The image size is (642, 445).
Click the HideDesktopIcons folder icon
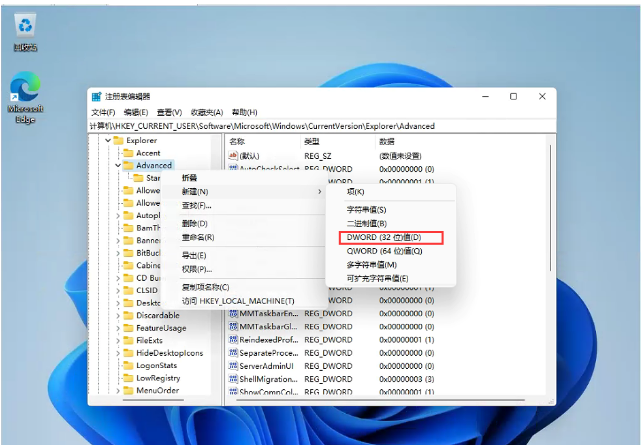pos(127,353)
